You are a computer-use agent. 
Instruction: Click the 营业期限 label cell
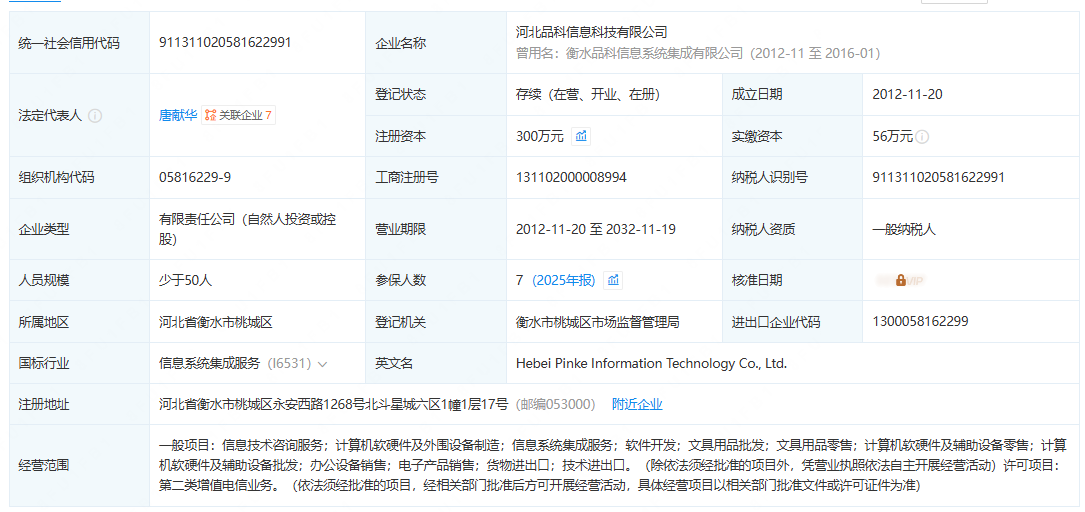point(436,229)
